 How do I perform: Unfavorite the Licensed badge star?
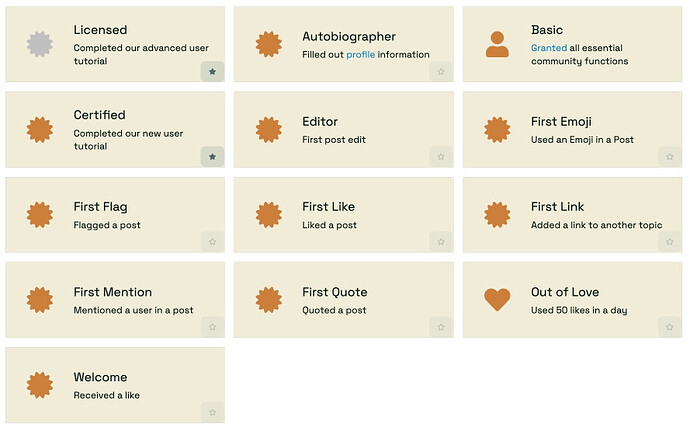coord(213,71)
